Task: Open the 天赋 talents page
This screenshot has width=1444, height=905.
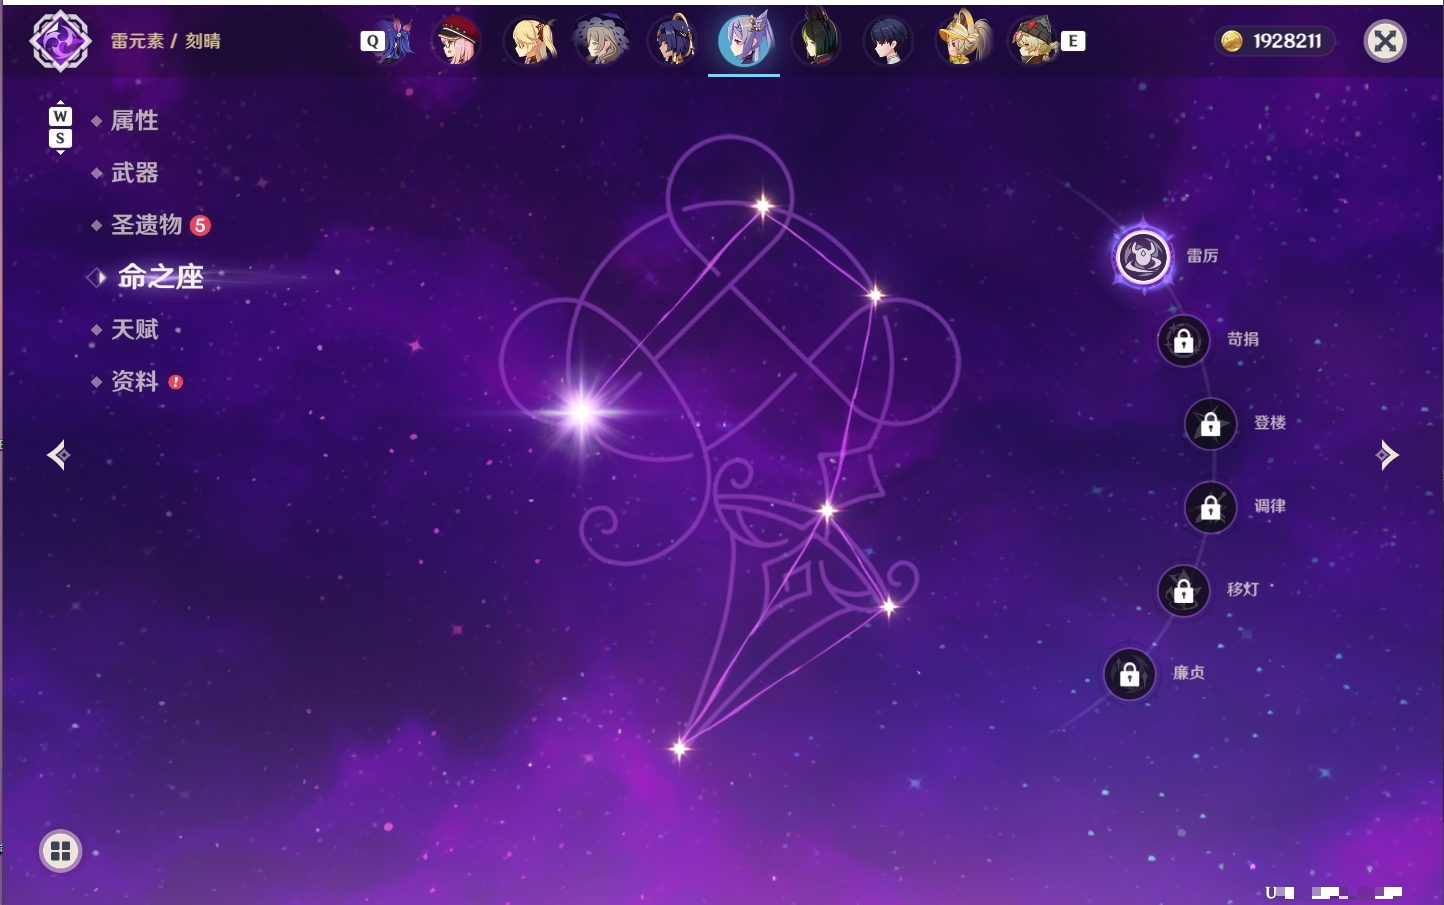Action: [x=134, y=329]
